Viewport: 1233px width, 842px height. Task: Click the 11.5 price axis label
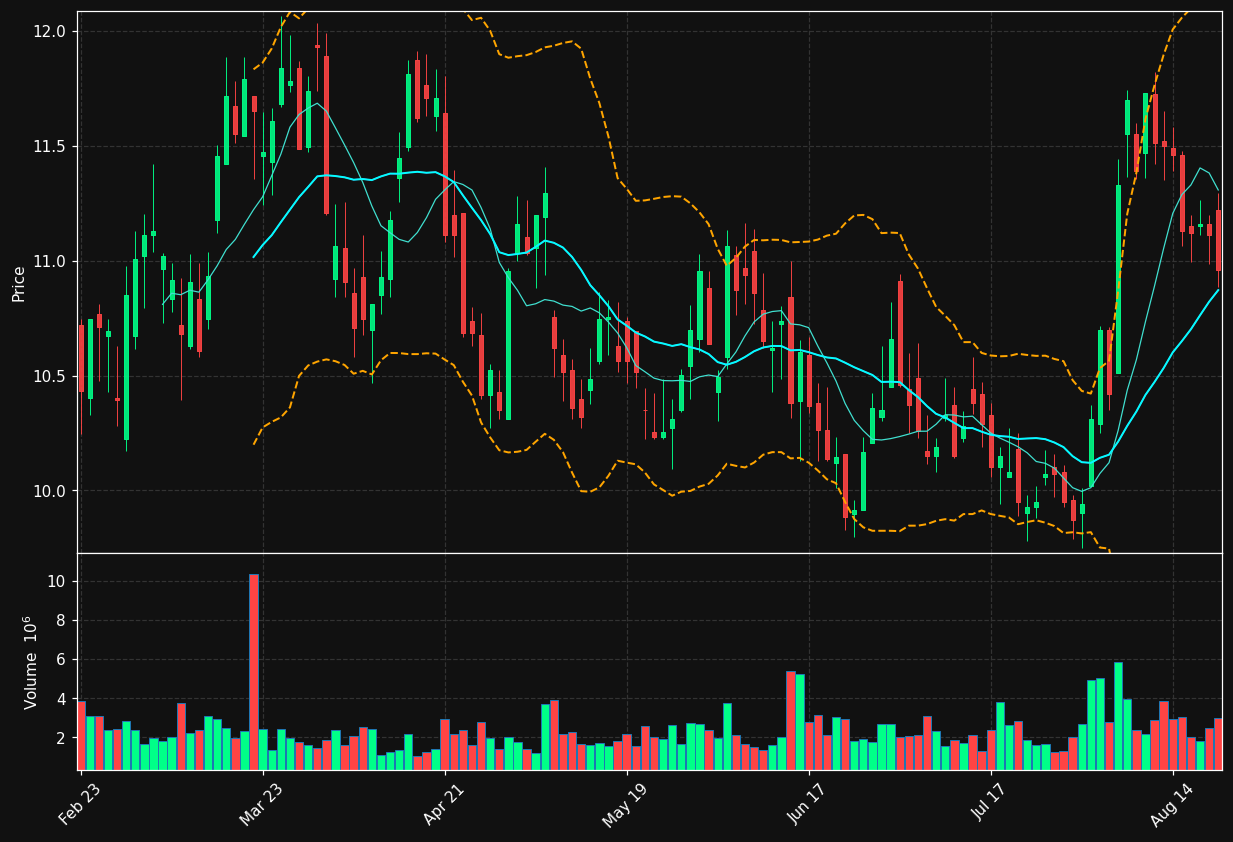pos(51,147)
